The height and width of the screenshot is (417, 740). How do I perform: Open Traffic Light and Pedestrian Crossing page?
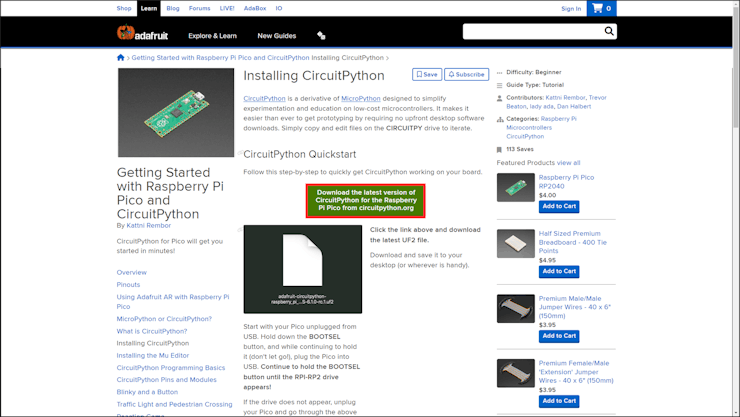click(x=175, y=404)
